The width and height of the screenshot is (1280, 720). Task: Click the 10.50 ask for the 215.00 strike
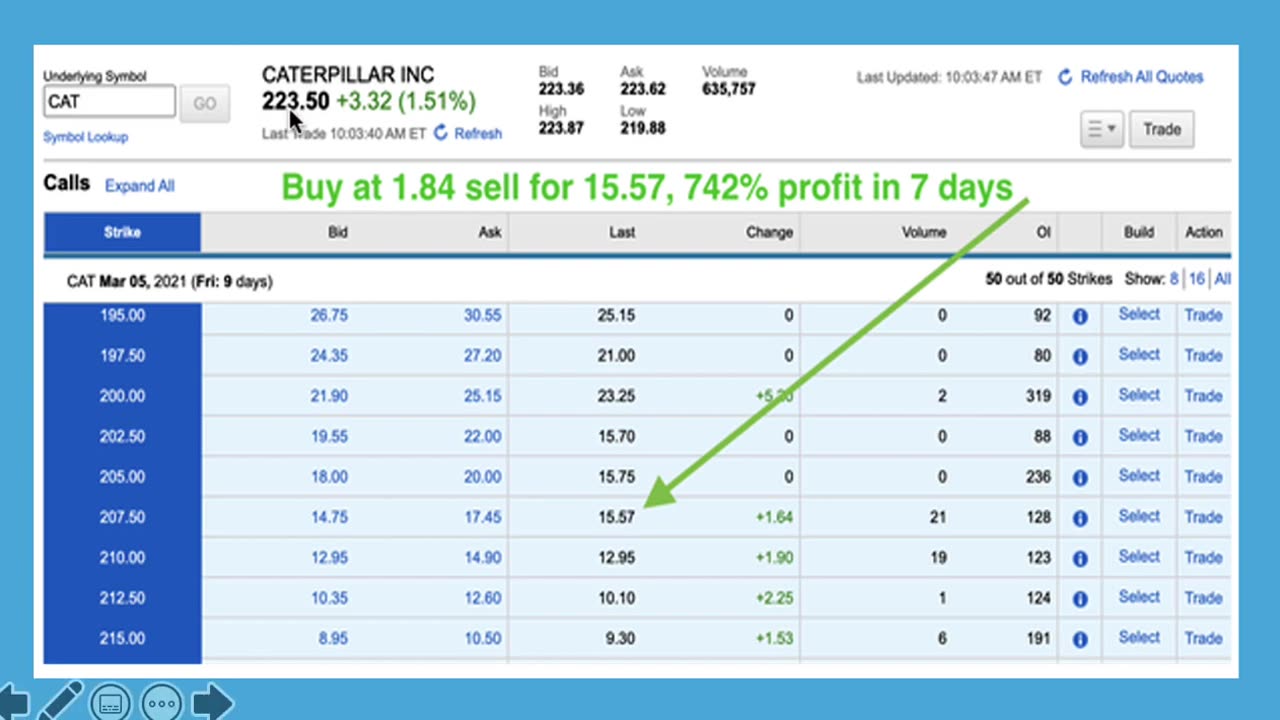(x=482, y=638)
